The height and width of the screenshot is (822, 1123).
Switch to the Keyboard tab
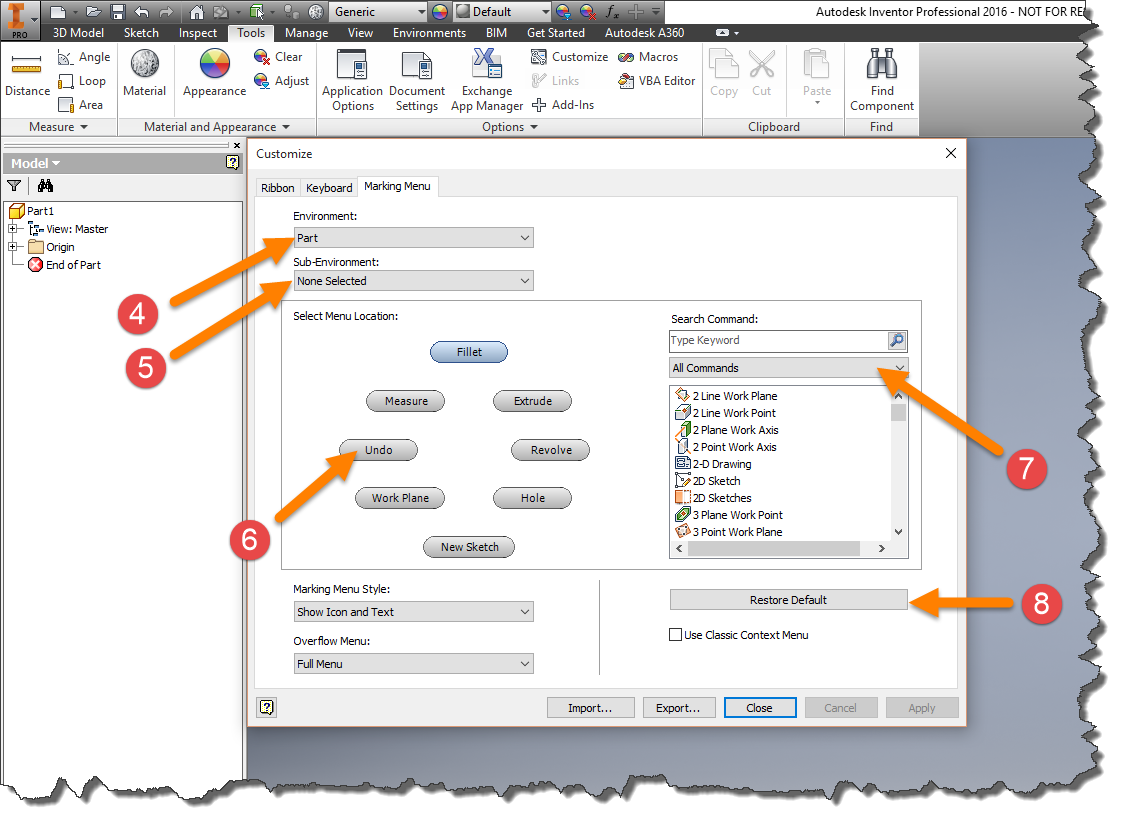coord(329,188)
